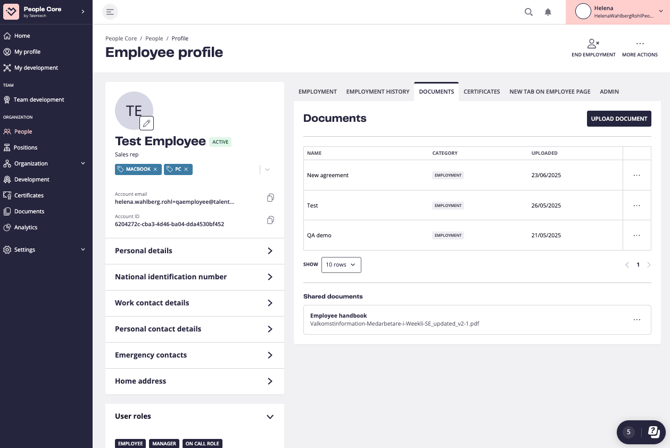The image size is (670, 448).
Task: Remove the PC tag
Action: pos(186,169)
